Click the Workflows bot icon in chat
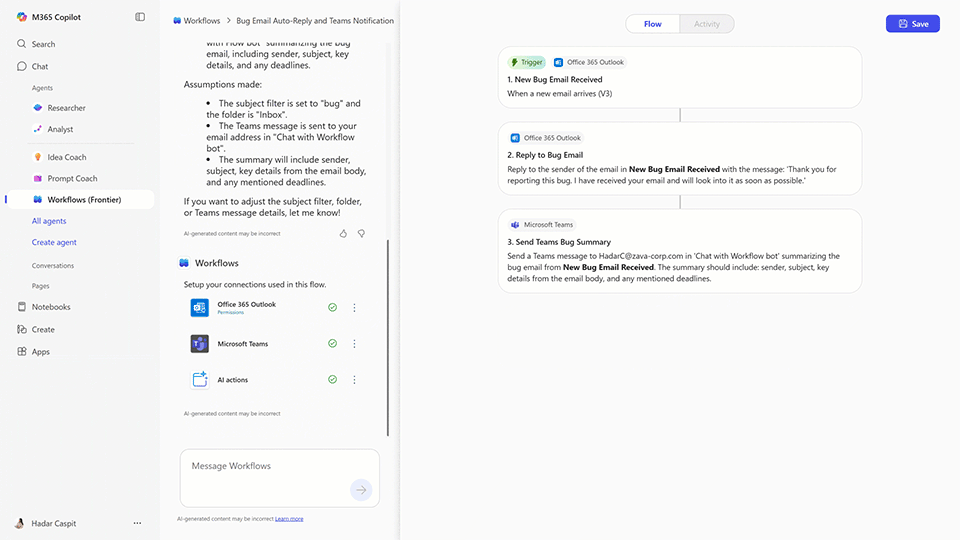This screenshot has width=960, height=540. 184,263
